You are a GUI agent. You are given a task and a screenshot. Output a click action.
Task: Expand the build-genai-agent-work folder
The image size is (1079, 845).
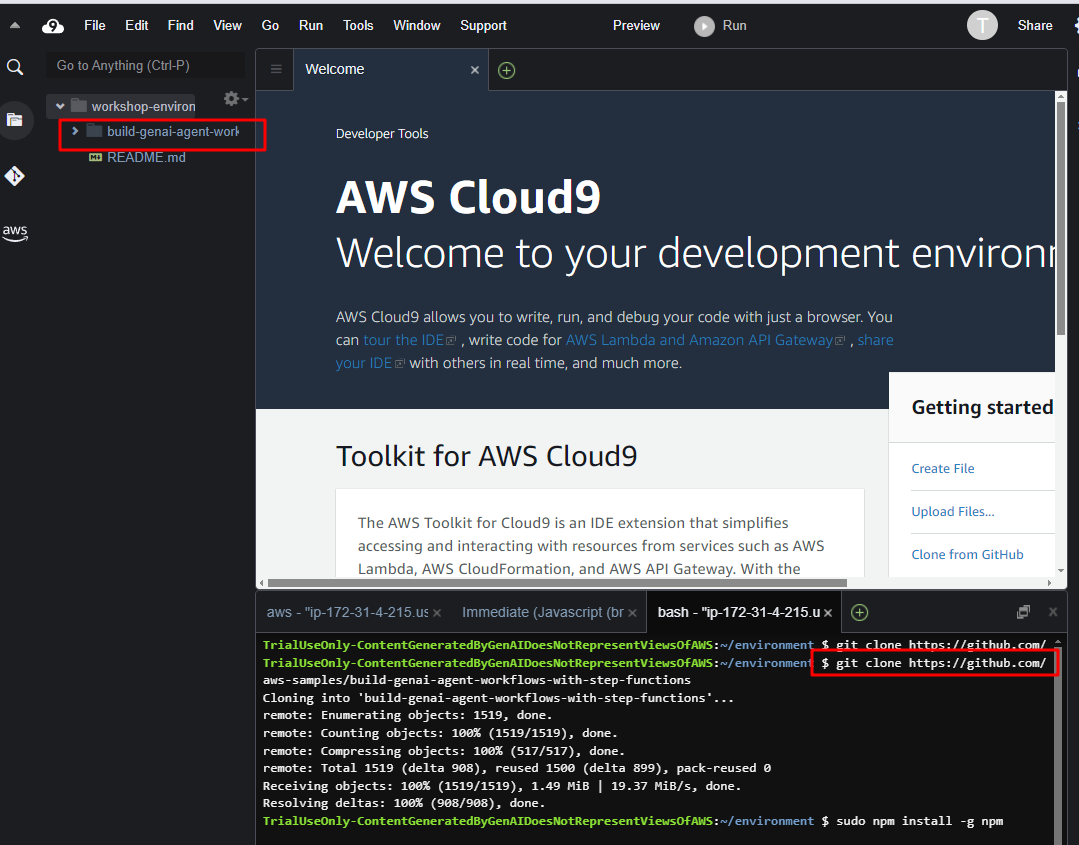point(75,131)
